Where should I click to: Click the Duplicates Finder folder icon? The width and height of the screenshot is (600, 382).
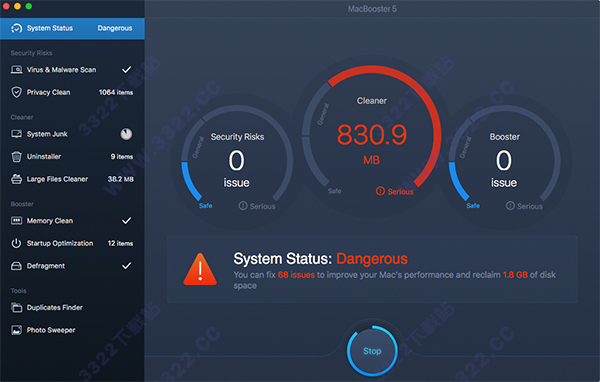tap(16, 307)
